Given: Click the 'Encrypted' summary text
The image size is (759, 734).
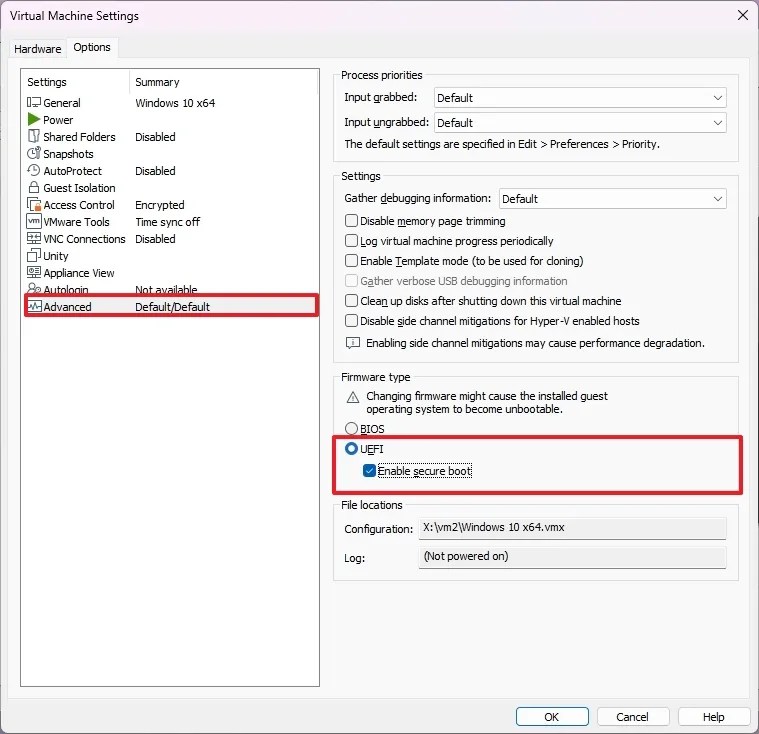Looking at the screenshot, I should click(x=160, y=205).
